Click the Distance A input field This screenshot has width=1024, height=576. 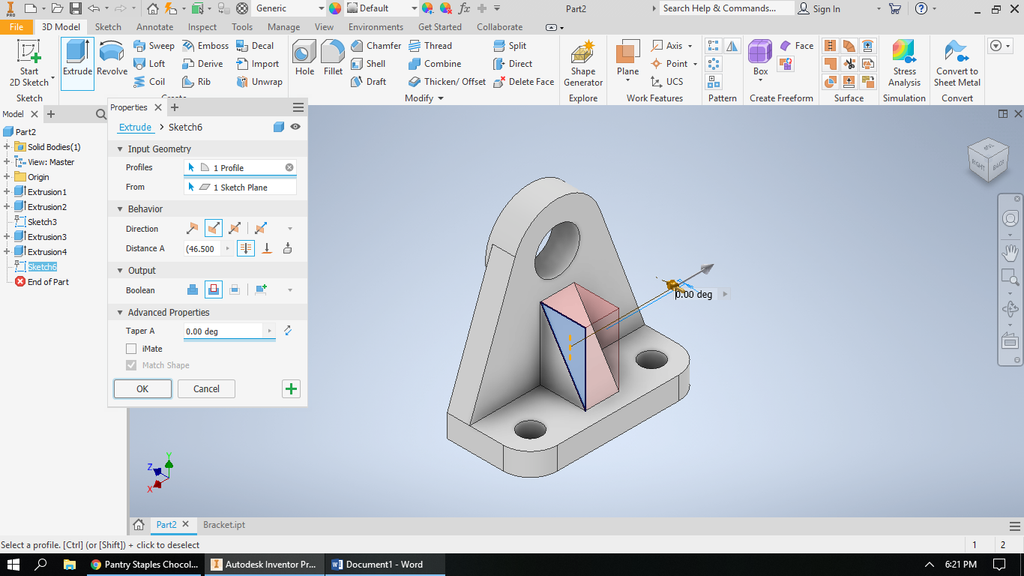pos(204,249)
